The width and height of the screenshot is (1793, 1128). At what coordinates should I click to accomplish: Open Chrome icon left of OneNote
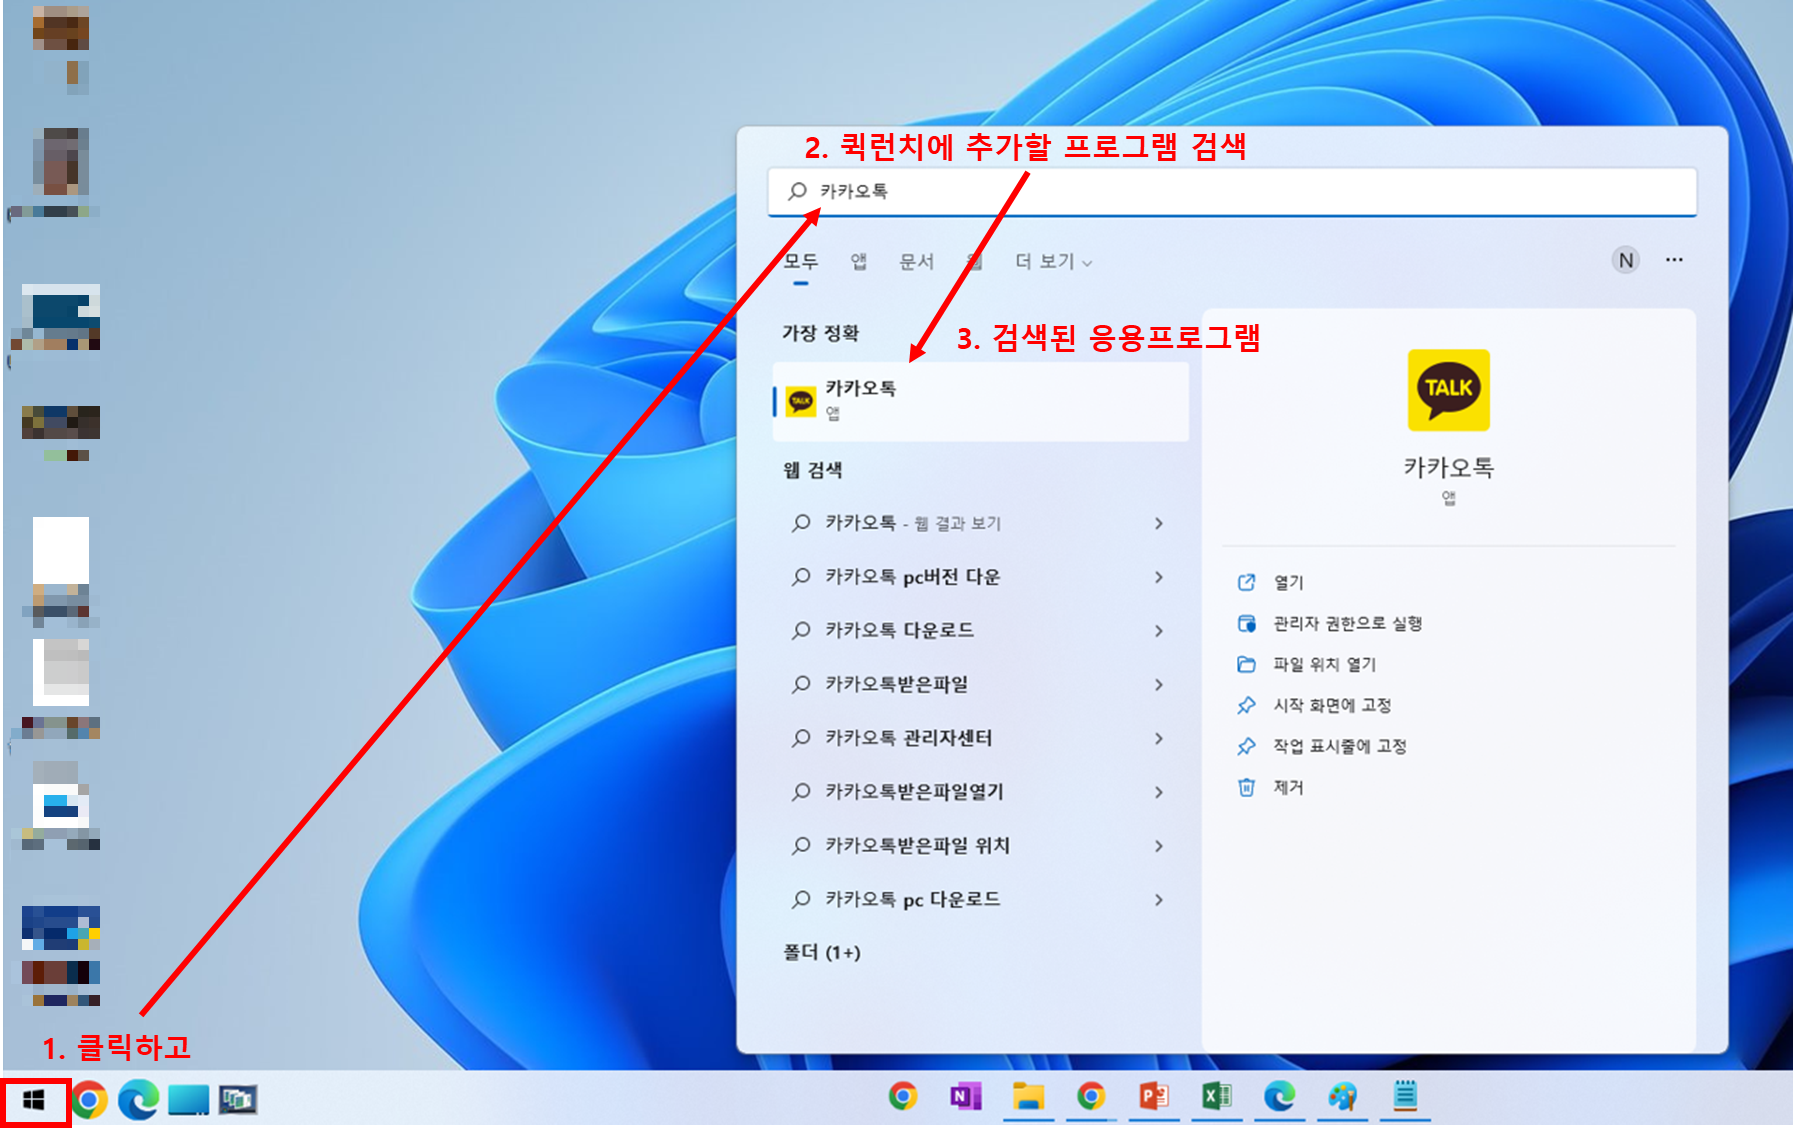click(903, 1097)
